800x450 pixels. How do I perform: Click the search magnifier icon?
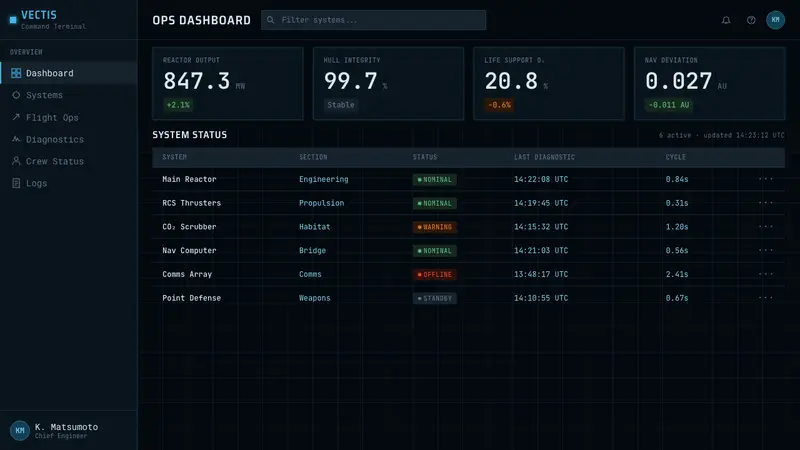point(270,20)
